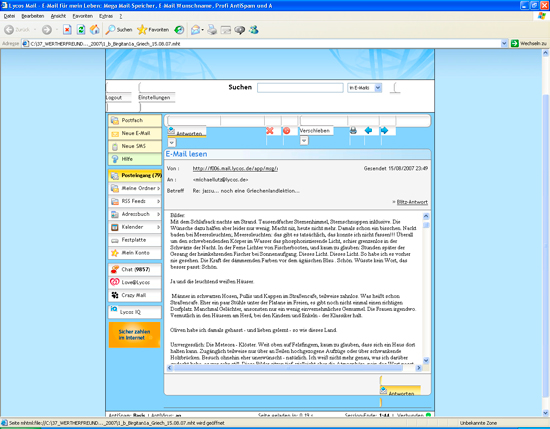Click the Logout link
This screenshot has width=550, height=429.
(x=114, y=98)
